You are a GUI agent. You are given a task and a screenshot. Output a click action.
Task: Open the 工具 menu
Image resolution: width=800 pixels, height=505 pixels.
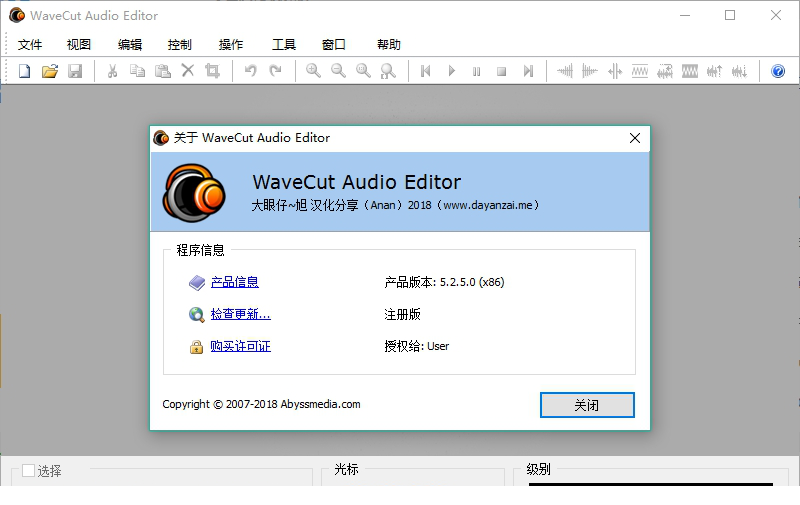[284, 45]
